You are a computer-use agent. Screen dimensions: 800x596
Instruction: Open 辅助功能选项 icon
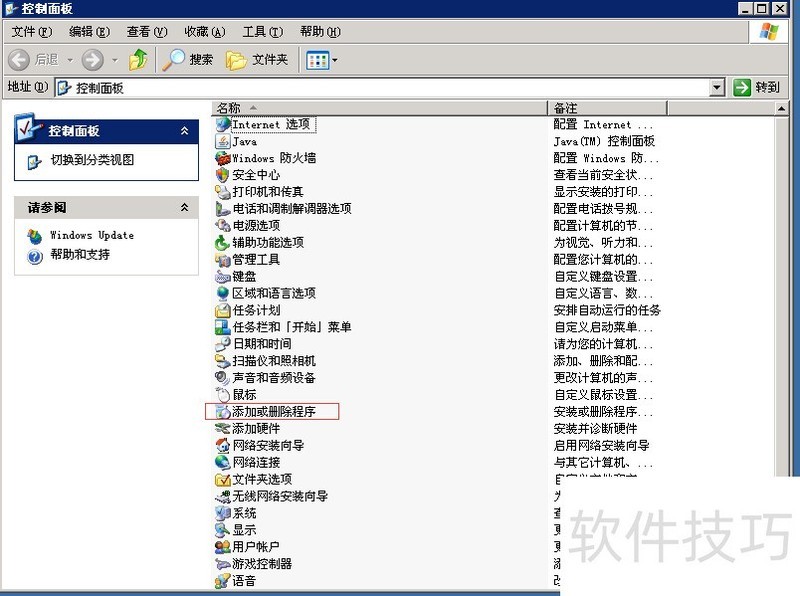(222, 242)
